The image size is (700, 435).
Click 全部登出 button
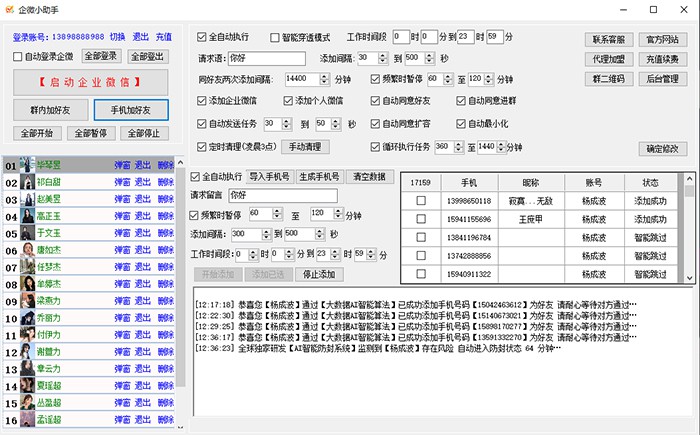pos(147,57)
